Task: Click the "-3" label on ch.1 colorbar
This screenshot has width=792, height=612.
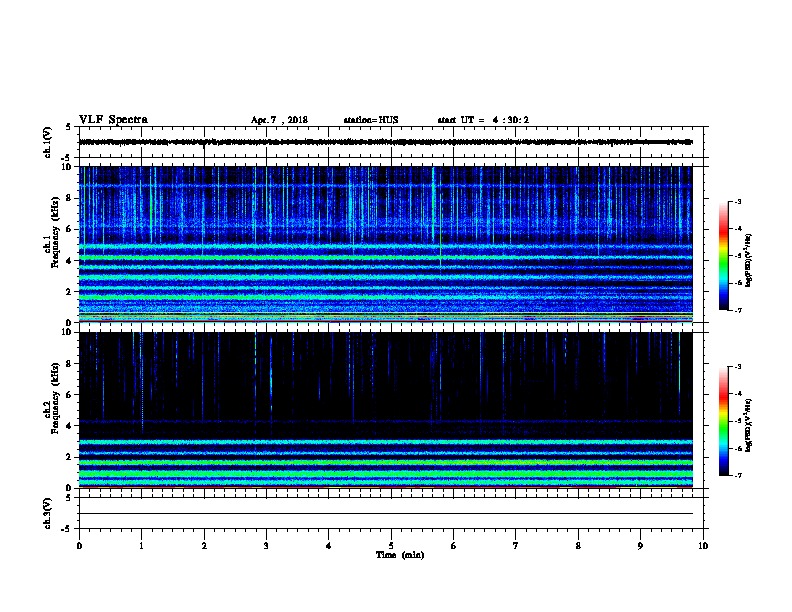Action: [737, 201]
